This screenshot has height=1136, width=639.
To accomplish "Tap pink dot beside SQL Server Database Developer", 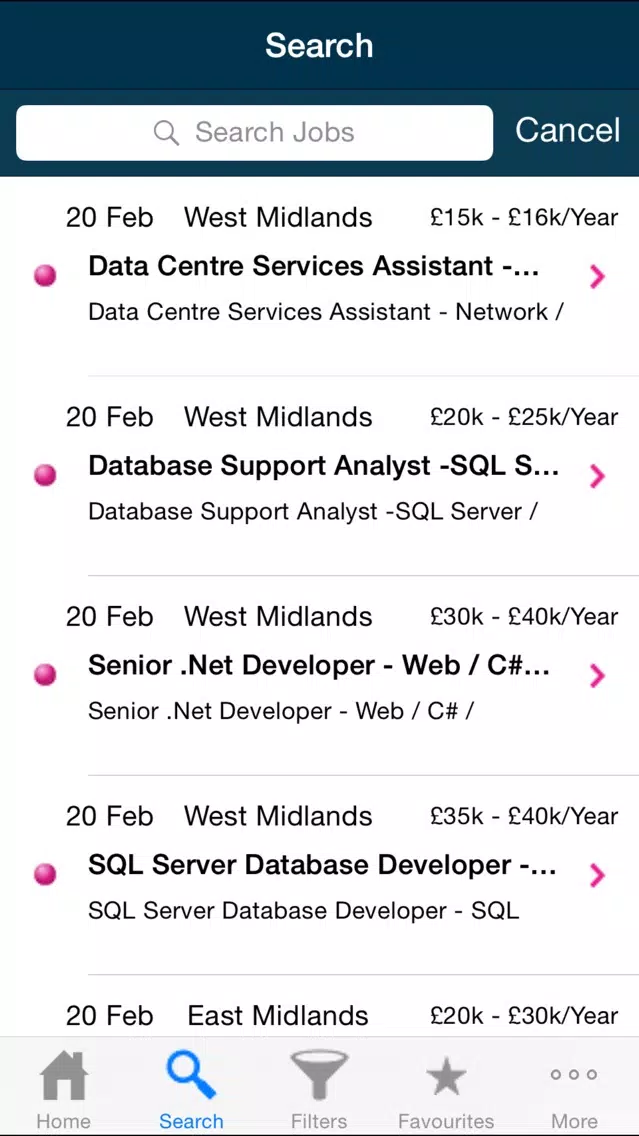I will click(45, 874).
